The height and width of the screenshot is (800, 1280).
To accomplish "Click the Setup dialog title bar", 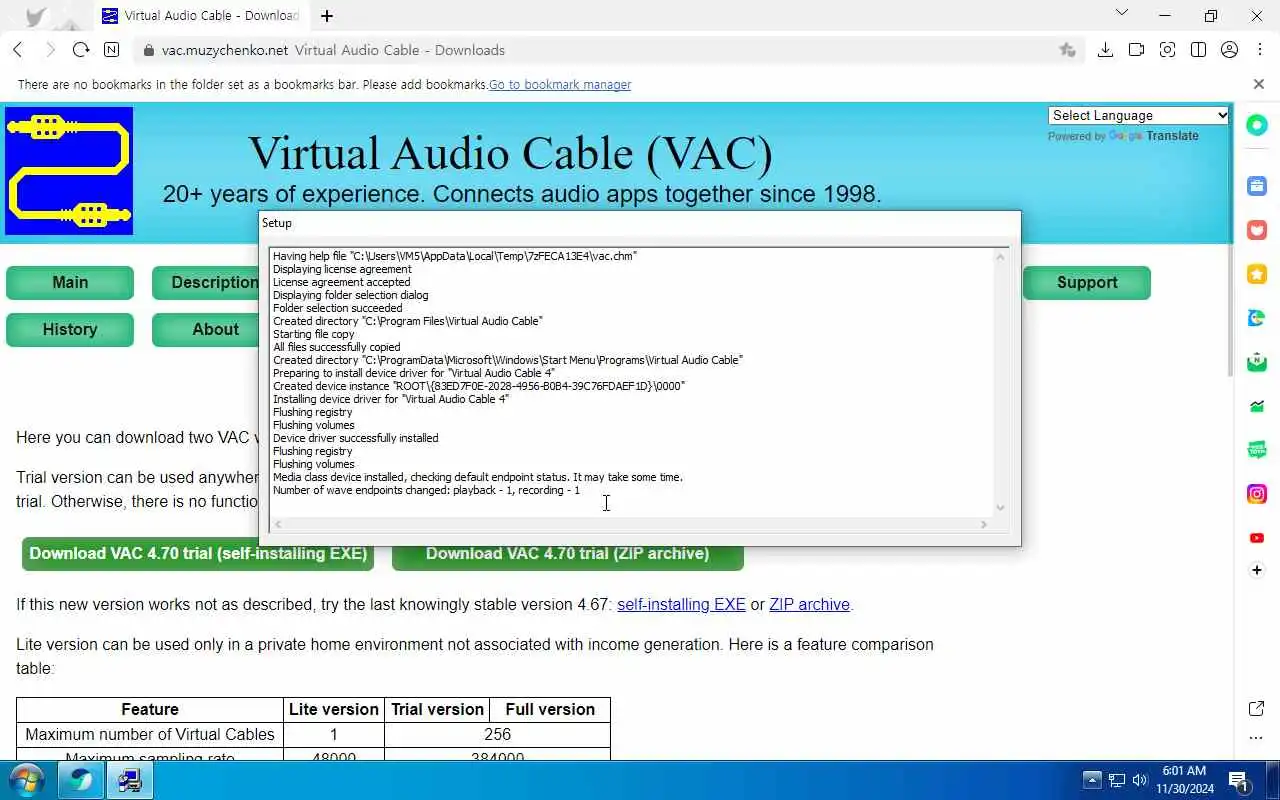I will tap(640, 223).
